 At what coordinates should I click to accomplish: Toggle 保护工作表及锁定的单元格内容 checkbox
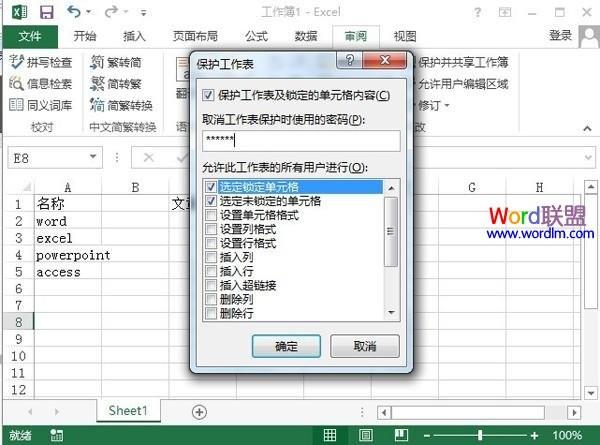[208, 95]
